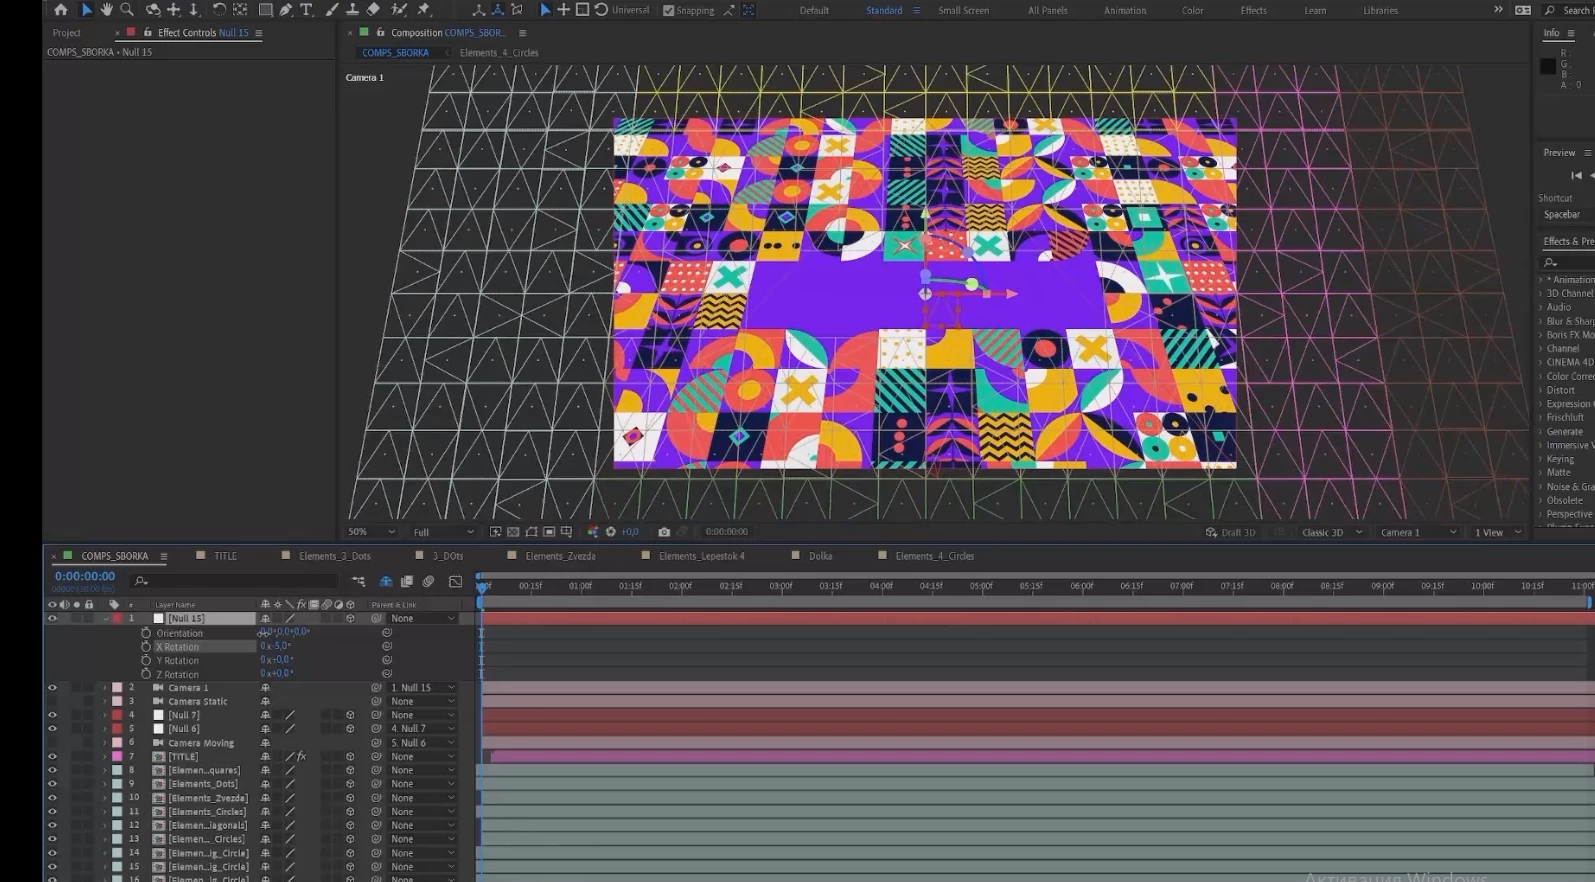Click the current timecode 0:00:00:00
Viewport: 1595px width, 882px height.
pyautogui.click(x=85, y=576)
